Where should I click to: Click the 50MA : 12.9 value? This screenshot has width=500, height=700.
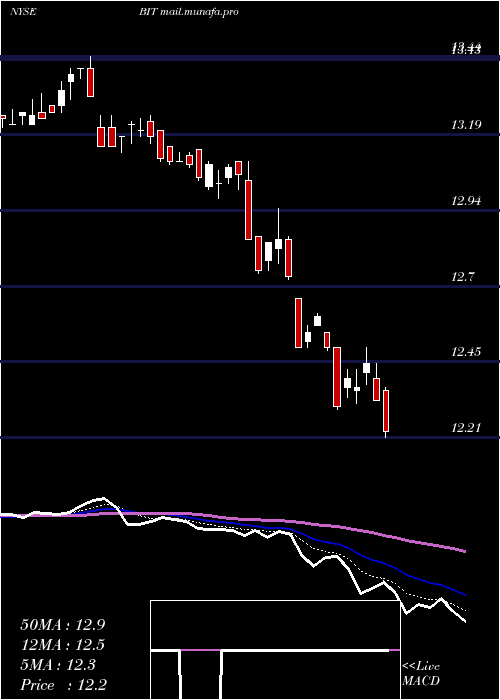pos(63,625)
